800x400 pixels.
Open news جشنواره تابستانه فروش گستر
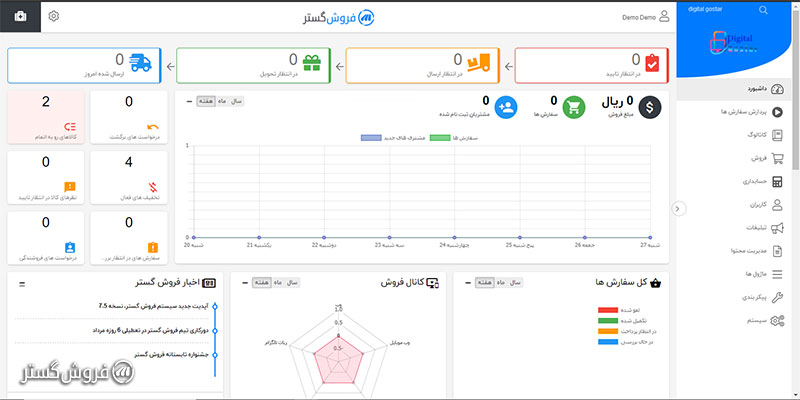pos(172,355)
